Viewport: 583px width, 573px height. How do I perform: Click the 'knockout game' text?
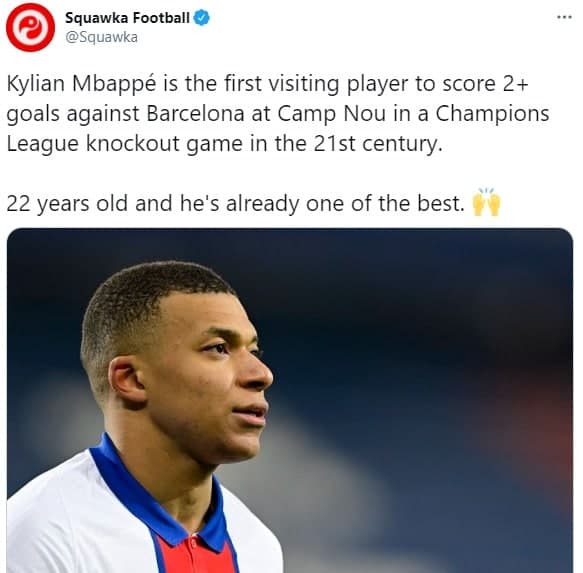(164, 144)
